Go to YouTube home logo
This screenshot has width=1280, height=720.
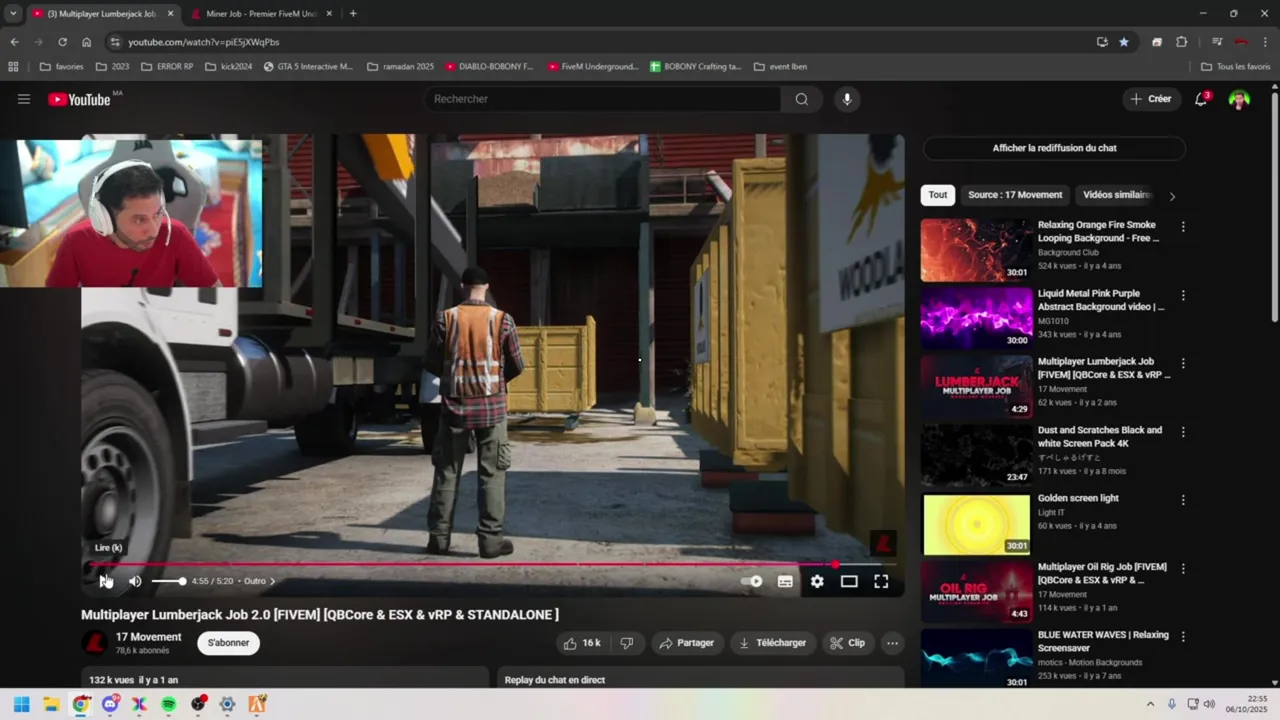[79, 99]
